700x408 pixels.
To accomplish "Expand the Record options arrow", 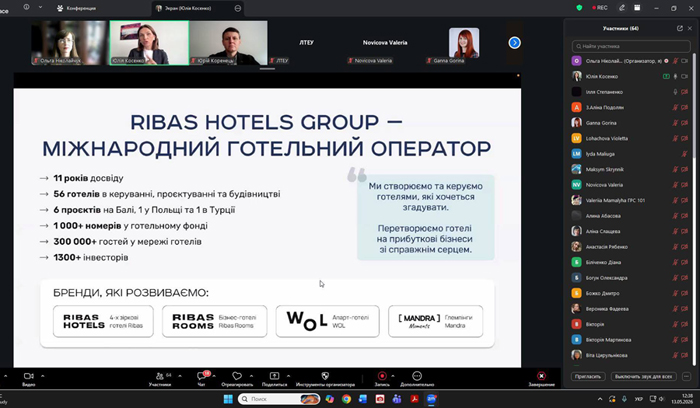I will click(x=393, y=376).
